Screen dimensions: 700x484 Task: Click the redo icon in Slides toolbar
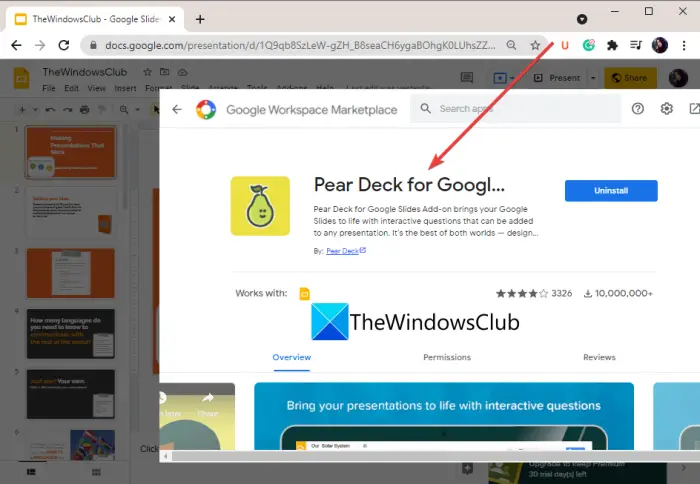pos(67,109)
